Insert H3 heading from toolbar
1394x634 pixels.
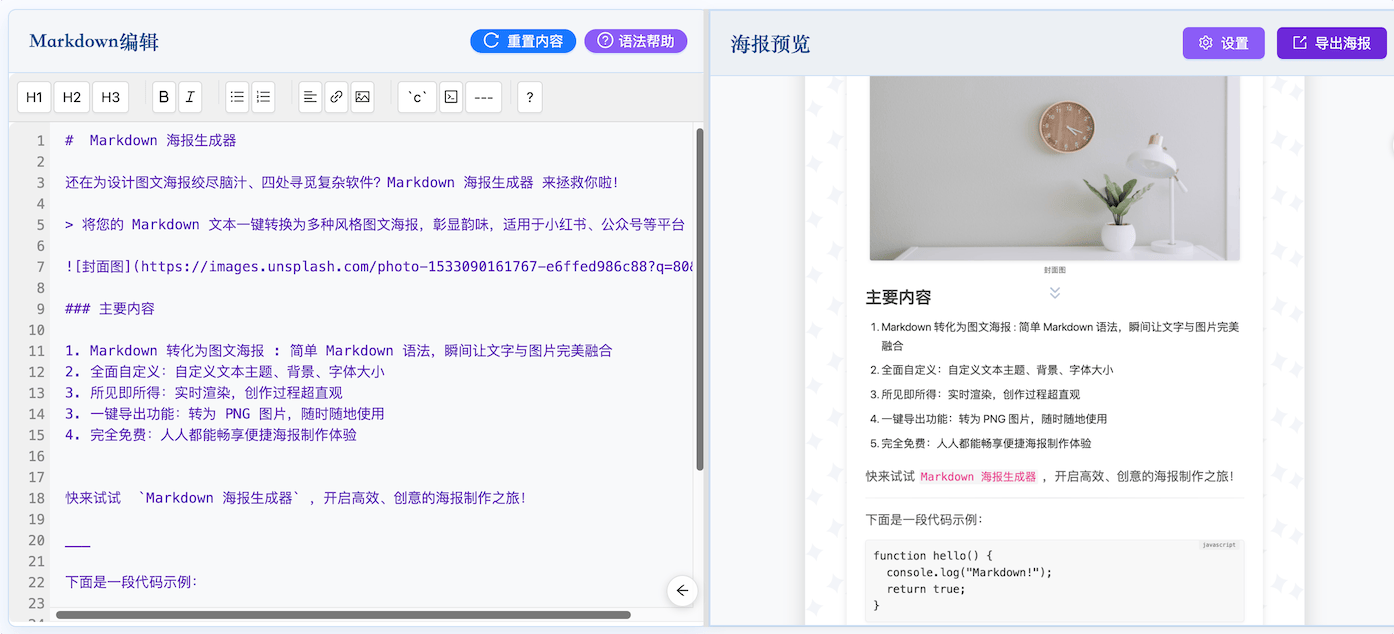pyautogui.click(x=110, y=97)
